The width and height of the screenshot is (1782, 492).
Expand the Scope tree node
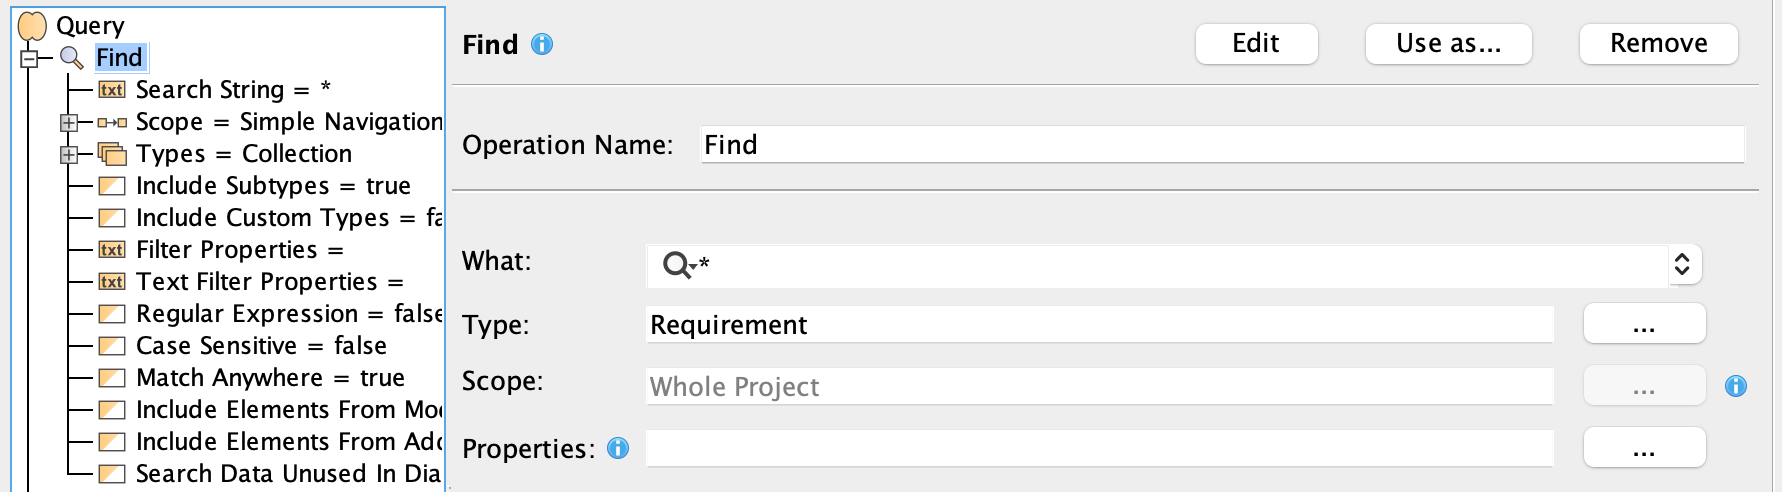tap(69, 123)
